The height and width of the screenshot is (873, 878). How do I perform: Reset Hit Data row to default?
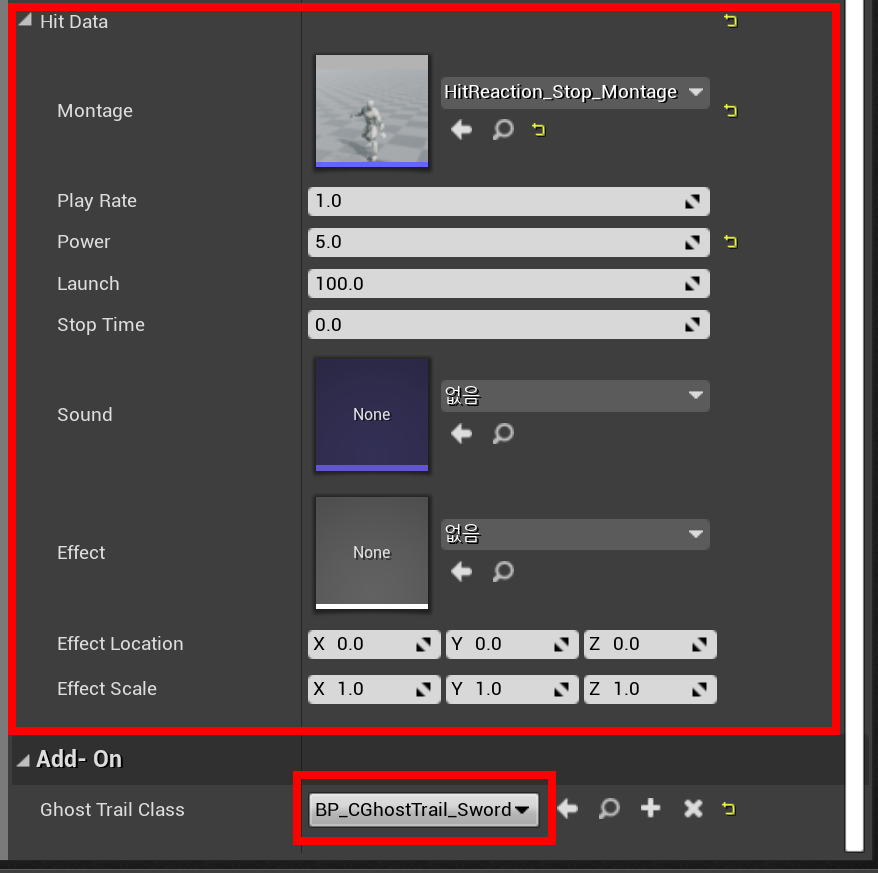point(730,21)
